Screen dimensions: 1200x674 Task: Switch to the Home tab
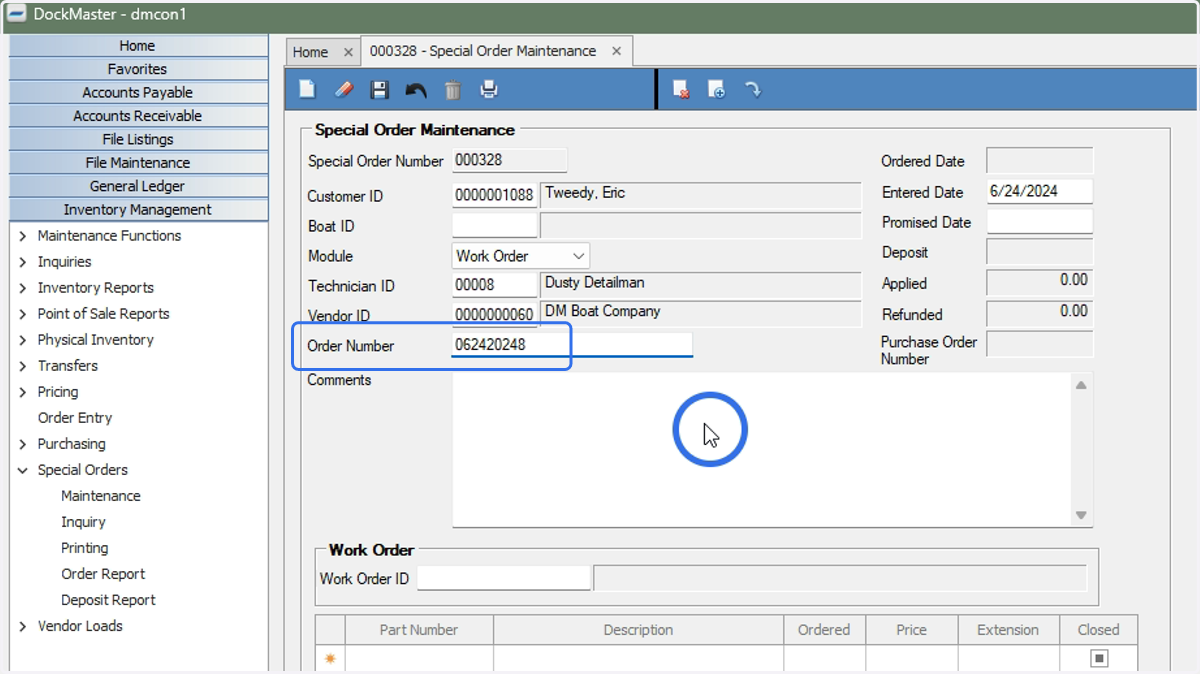tap(311, 52)
